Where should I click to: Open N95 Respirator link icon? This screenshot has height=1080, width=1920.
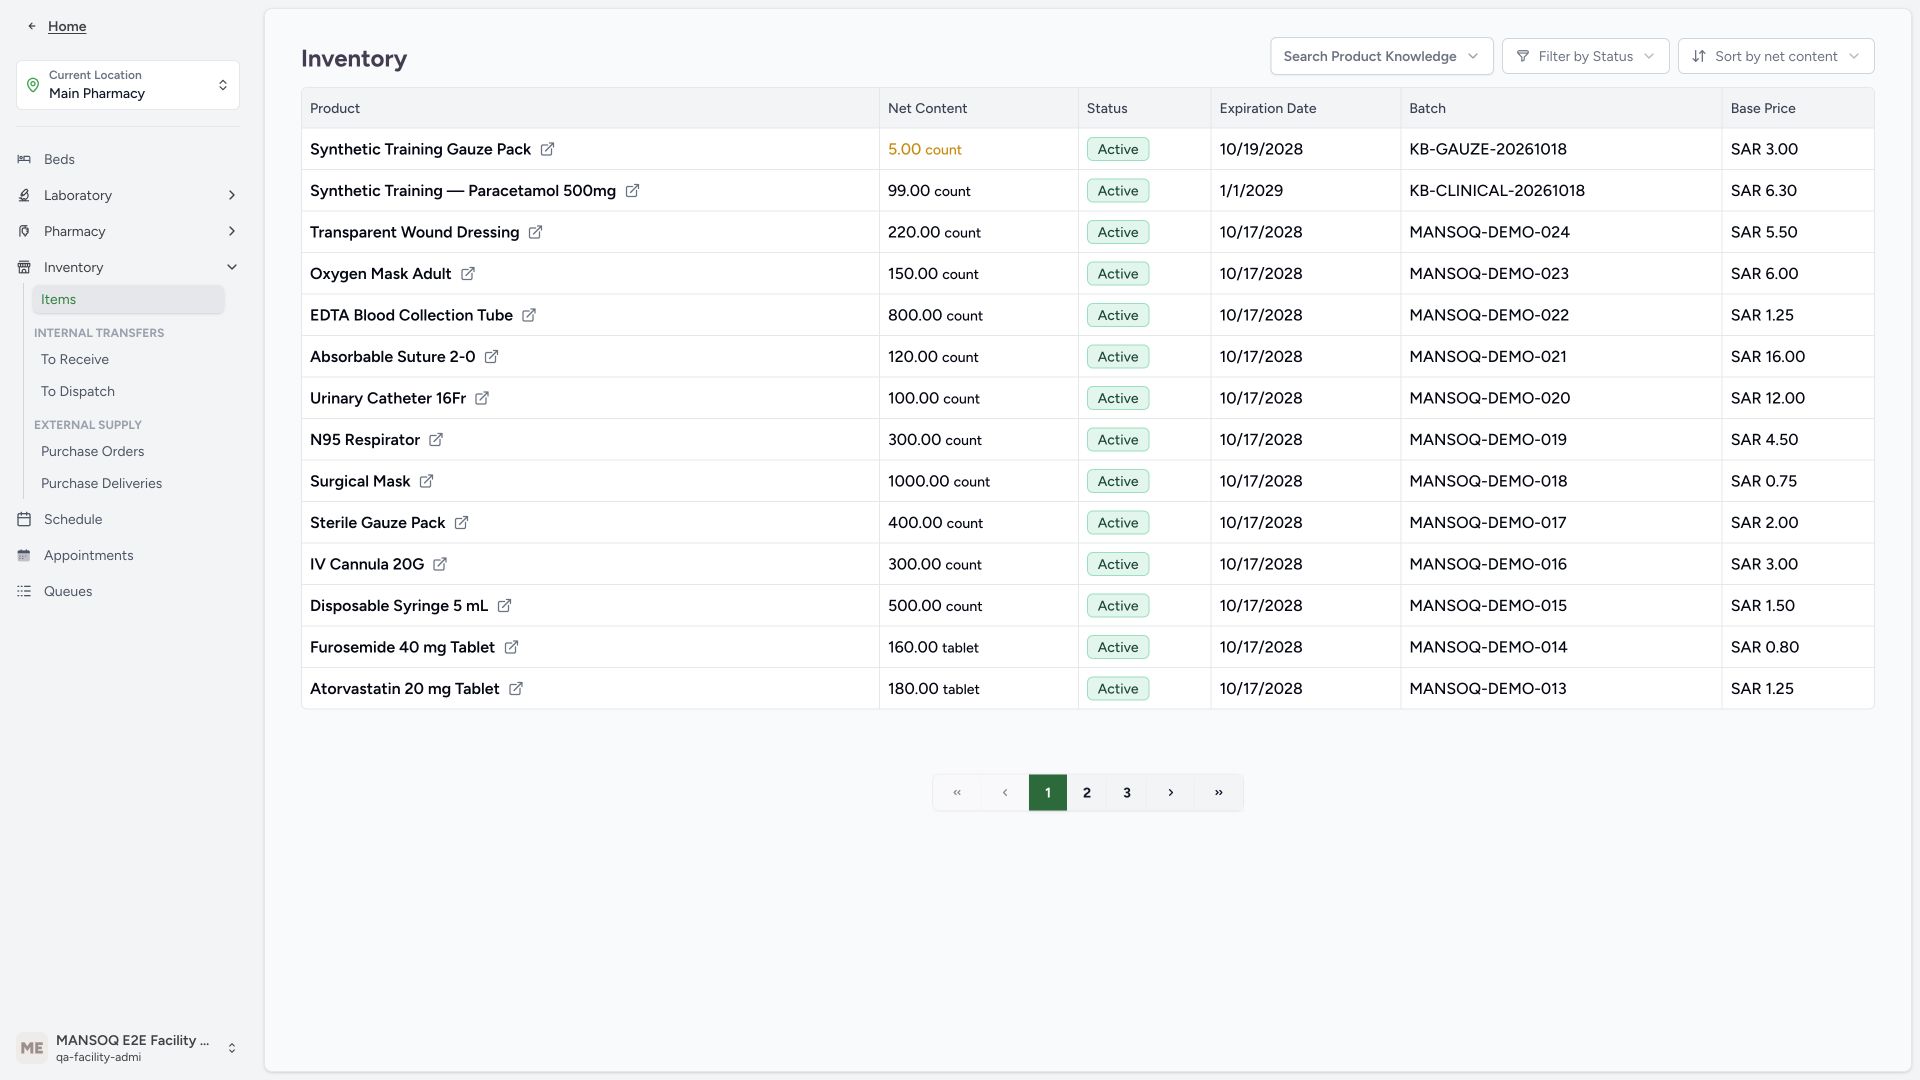click(x=436, y=440)
